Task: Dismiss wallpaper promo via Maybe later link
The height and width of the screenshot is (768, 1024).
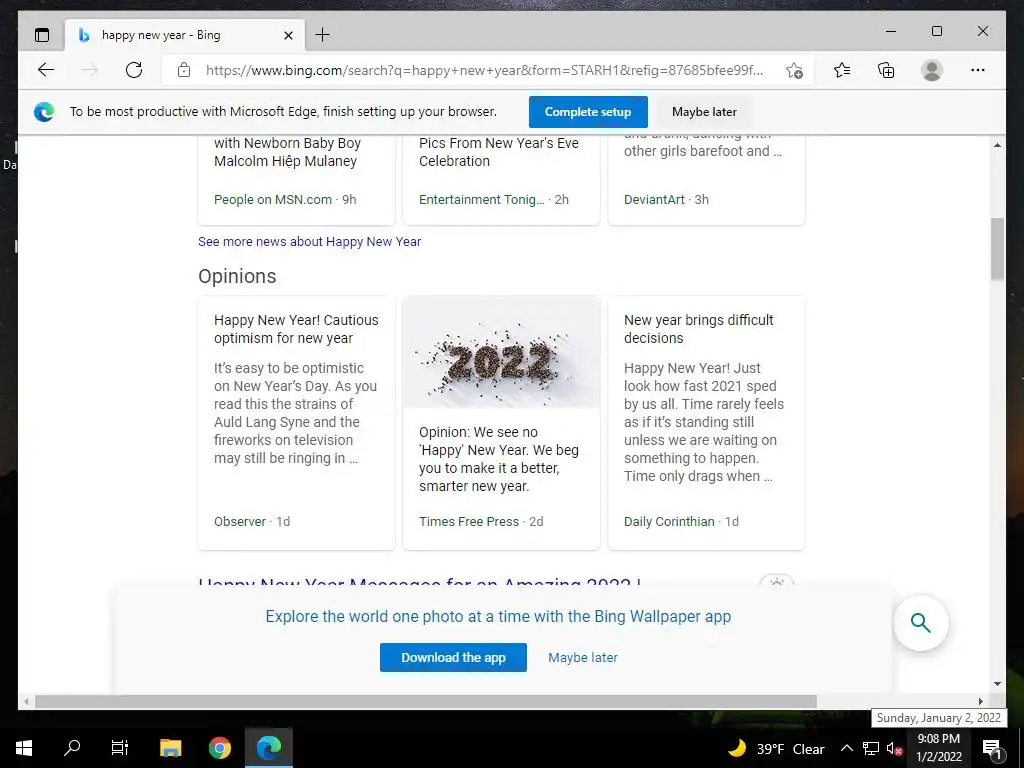Action: point(583,658)
